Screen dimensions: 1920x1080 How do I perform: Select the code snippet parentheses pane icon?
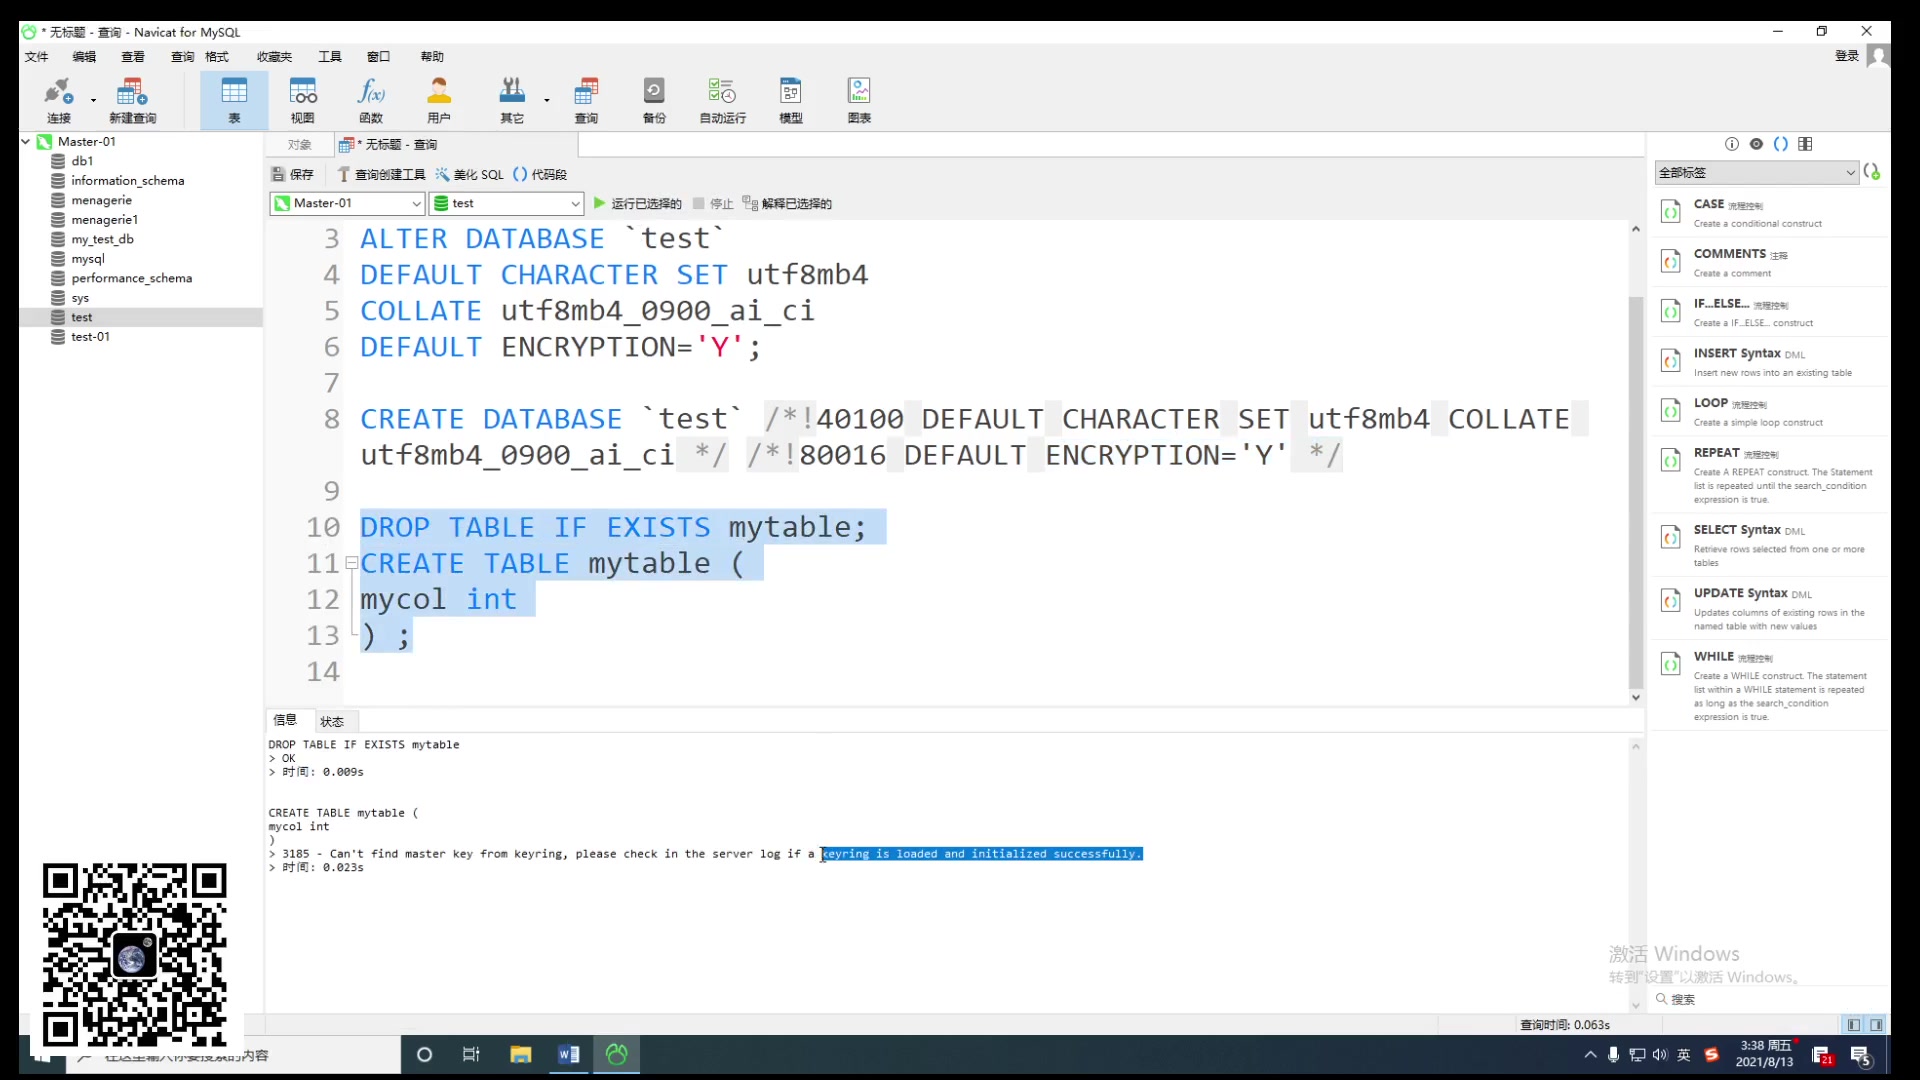1780,144
